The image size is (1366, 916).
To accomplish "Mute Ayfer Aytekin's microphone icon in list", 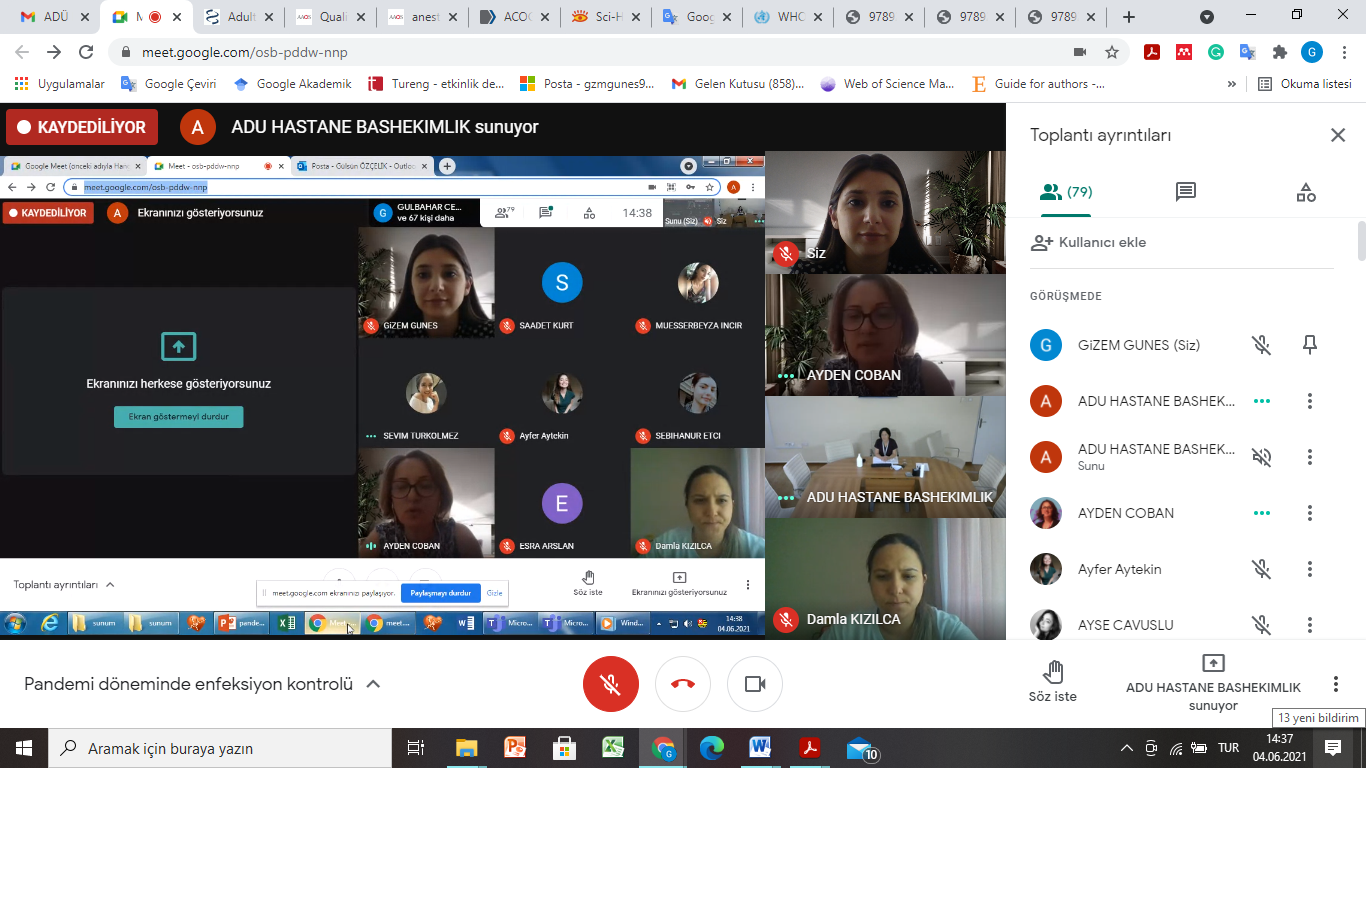I will [1261, 569].
